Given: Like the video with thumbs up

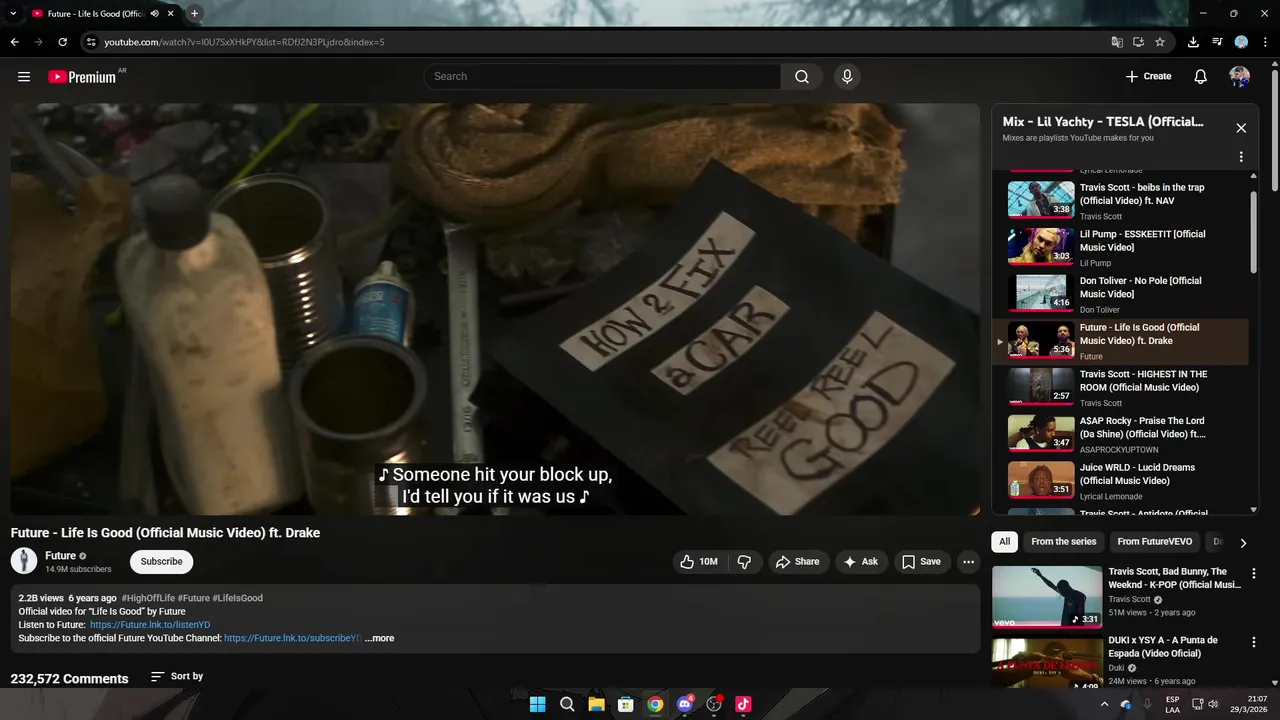Looking at the screenshot, I should click(699, 562).
